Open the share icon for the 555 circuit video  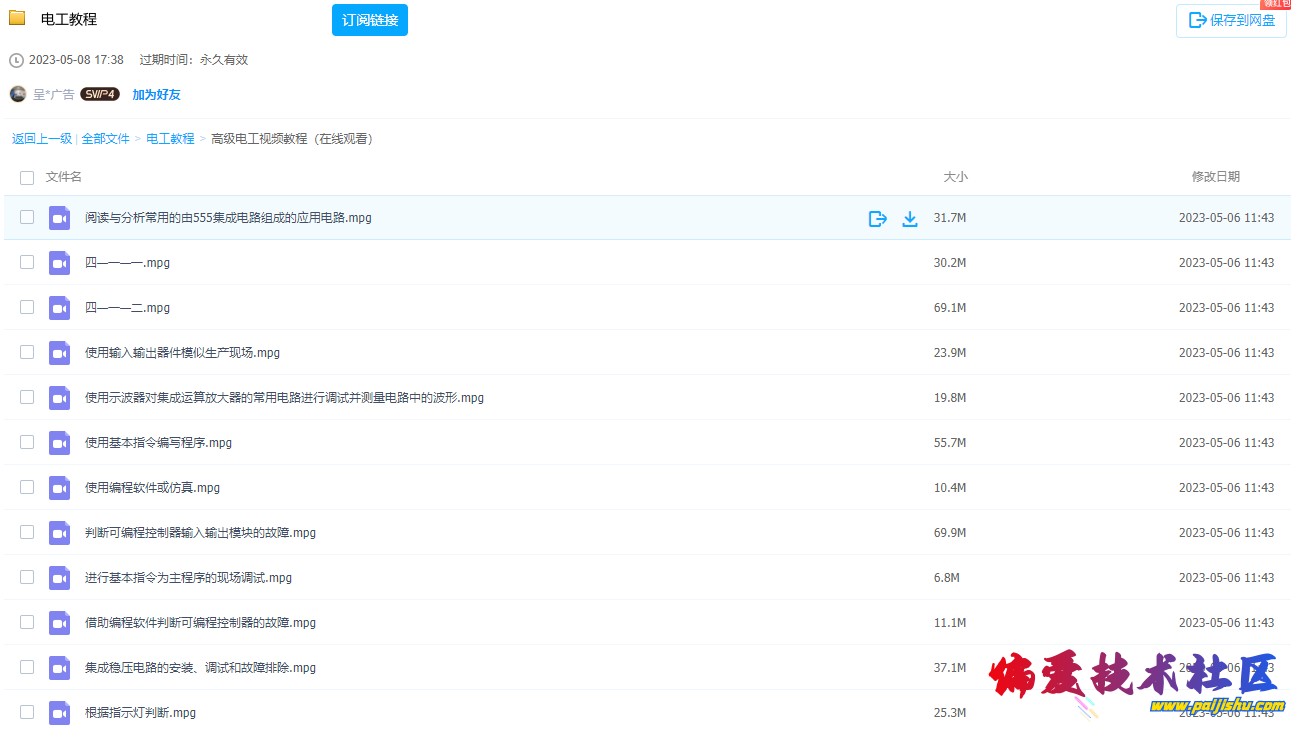(x=877, y=218)
